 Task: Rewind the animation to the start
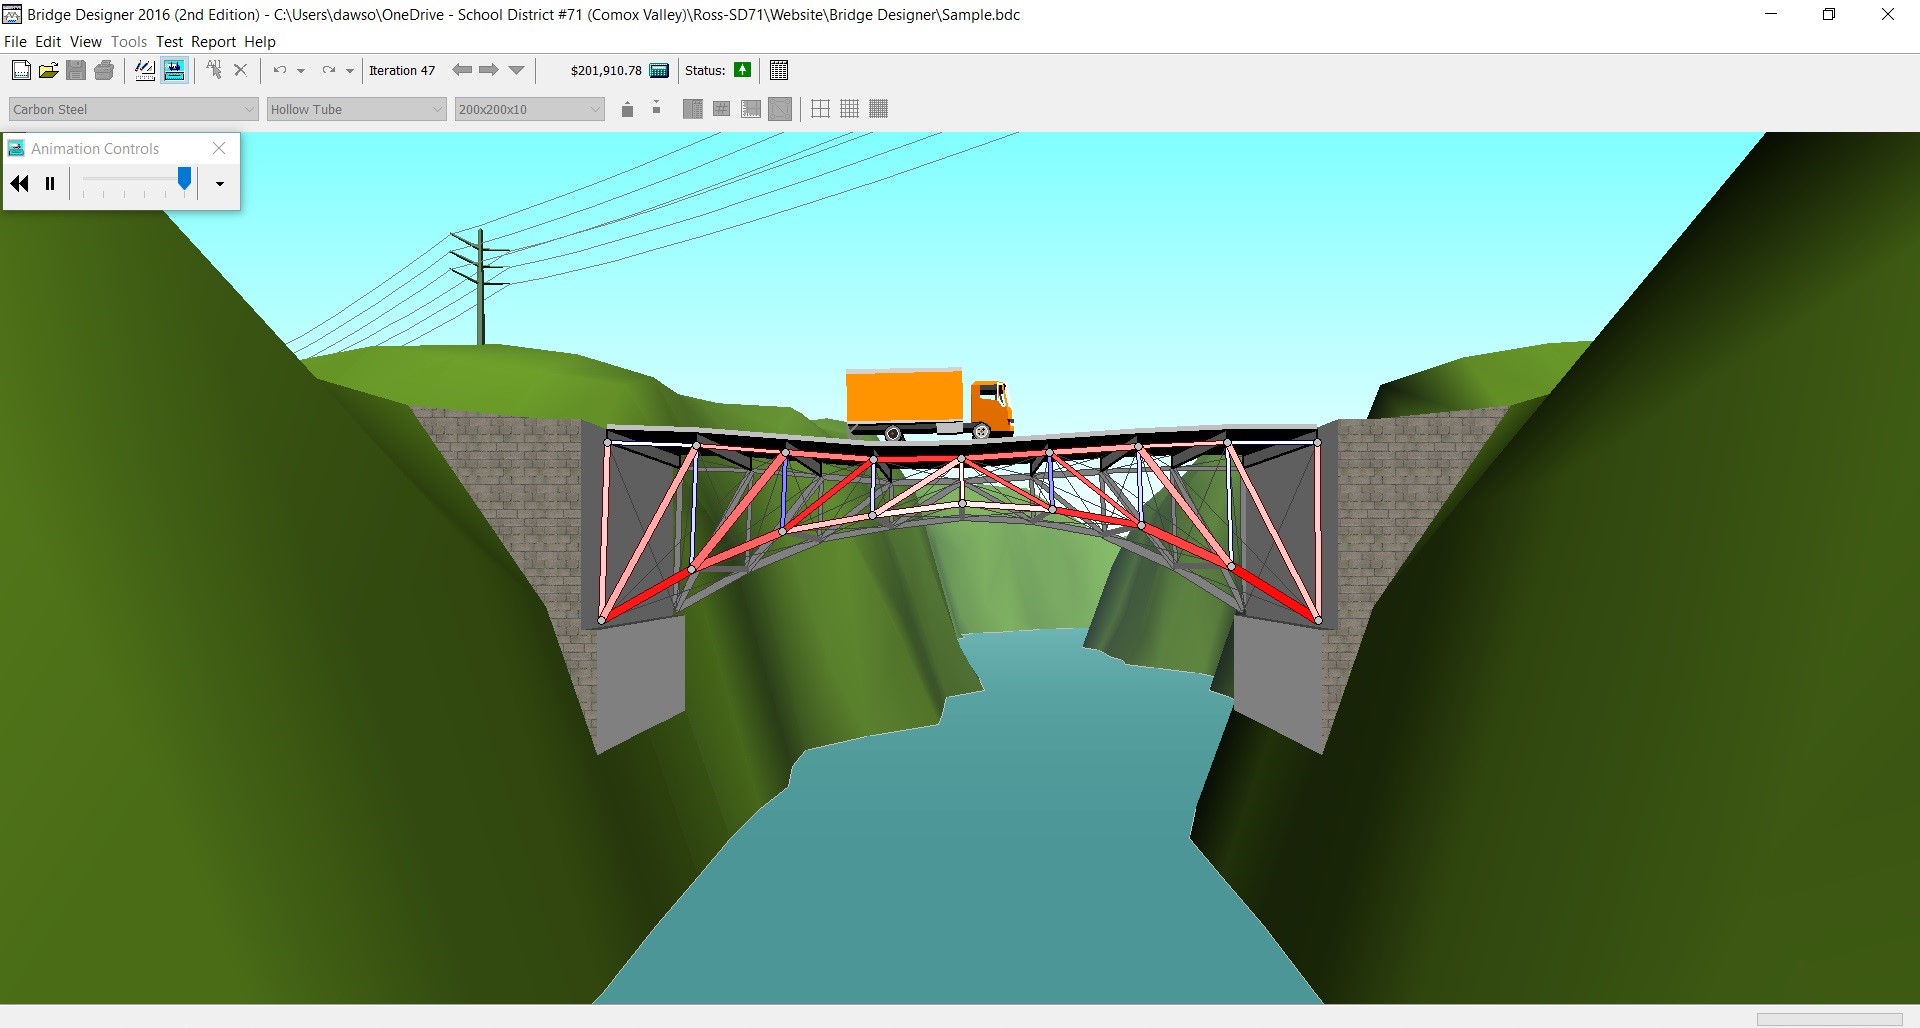pos(19,183)
